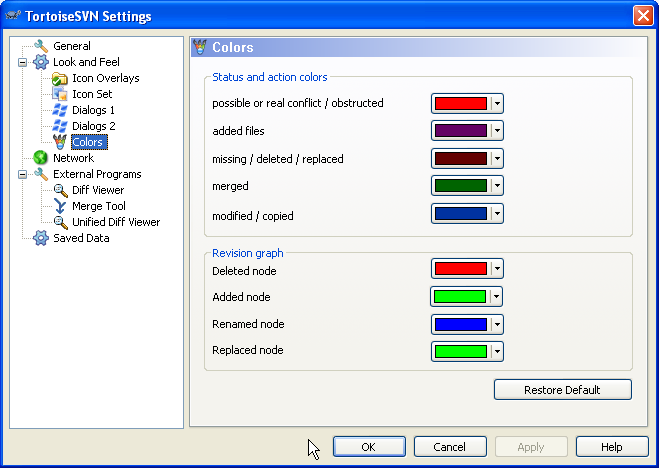
Task: Click the OK button
Action: tap(369, 447)
